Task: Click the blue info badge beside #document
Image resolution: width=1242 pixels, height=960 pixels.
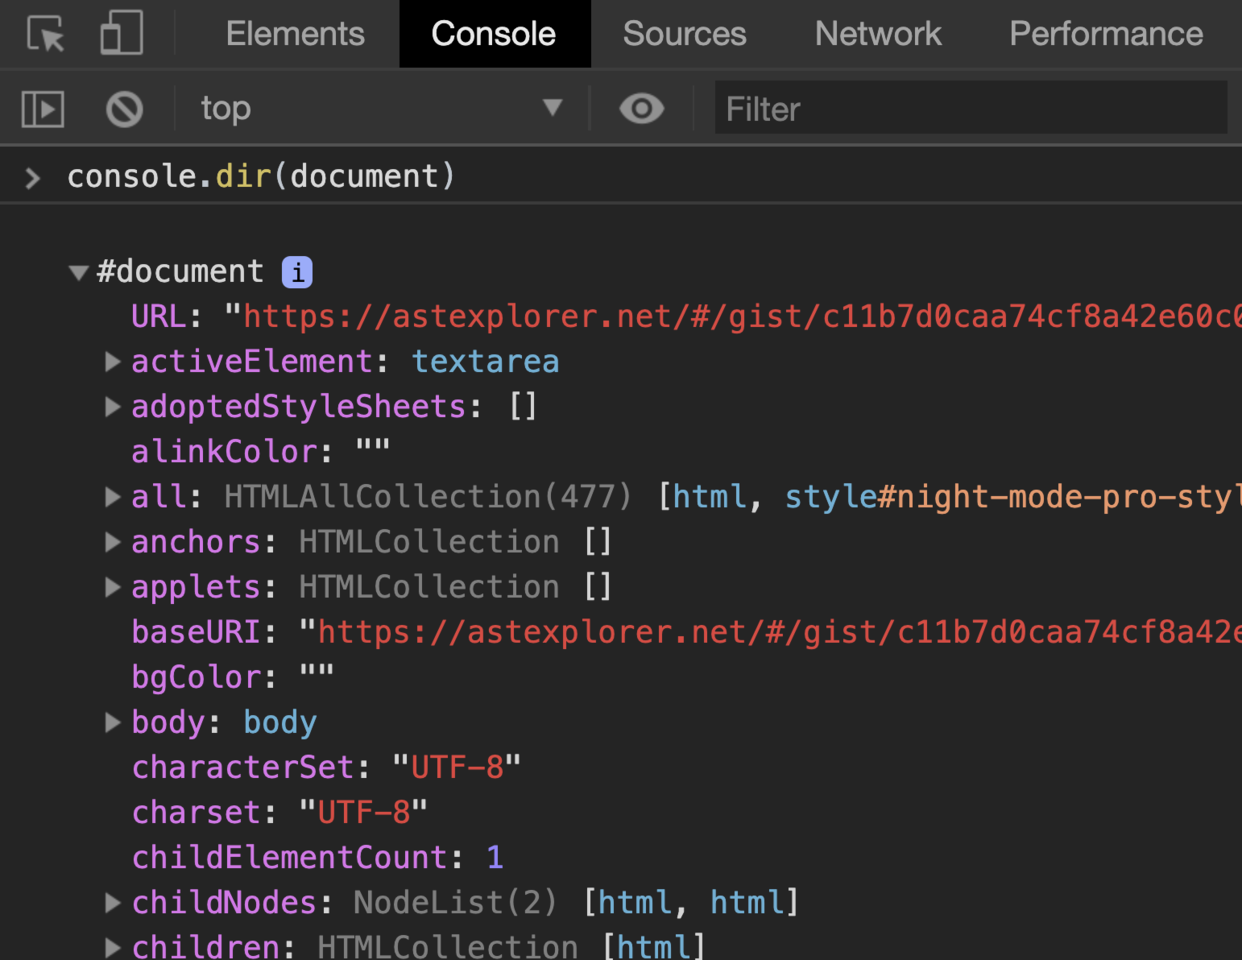Action: 297,272
